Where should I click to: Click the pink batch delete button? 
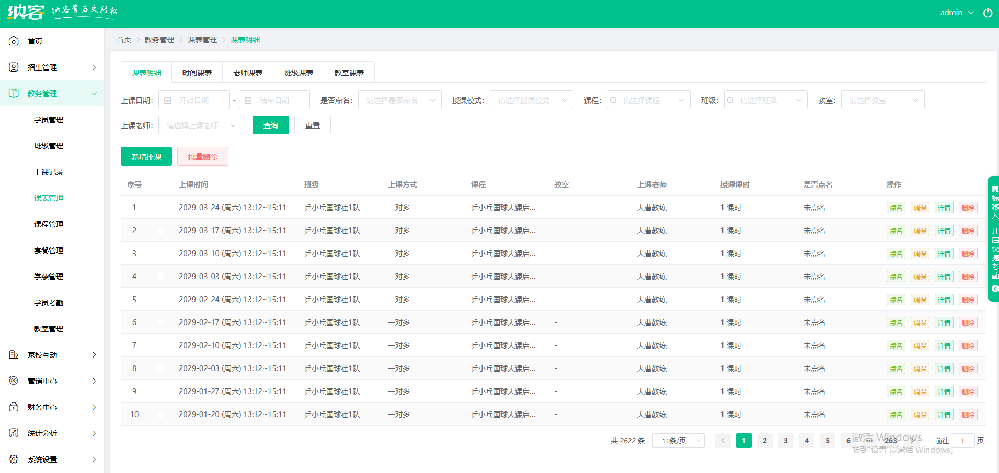coord(203,156)
